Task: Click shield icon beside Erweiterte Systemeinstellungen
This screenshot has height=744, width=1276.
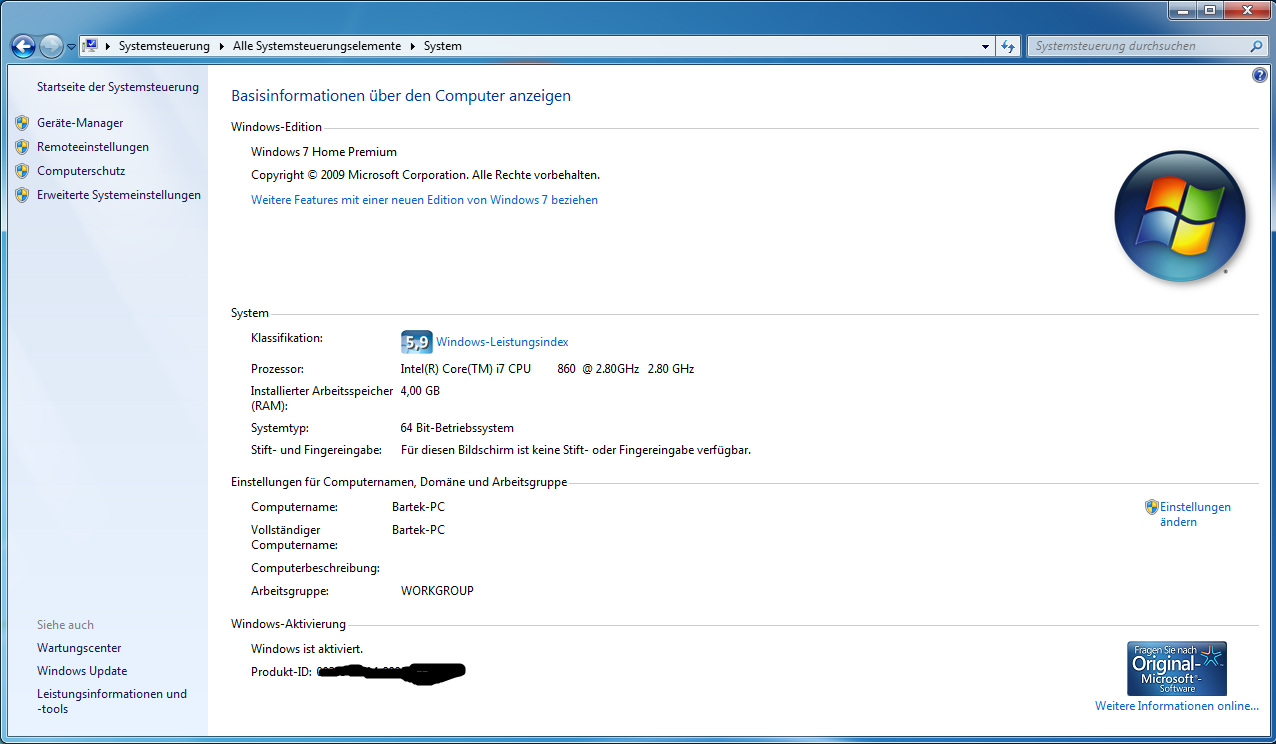Action: [22, 195]
